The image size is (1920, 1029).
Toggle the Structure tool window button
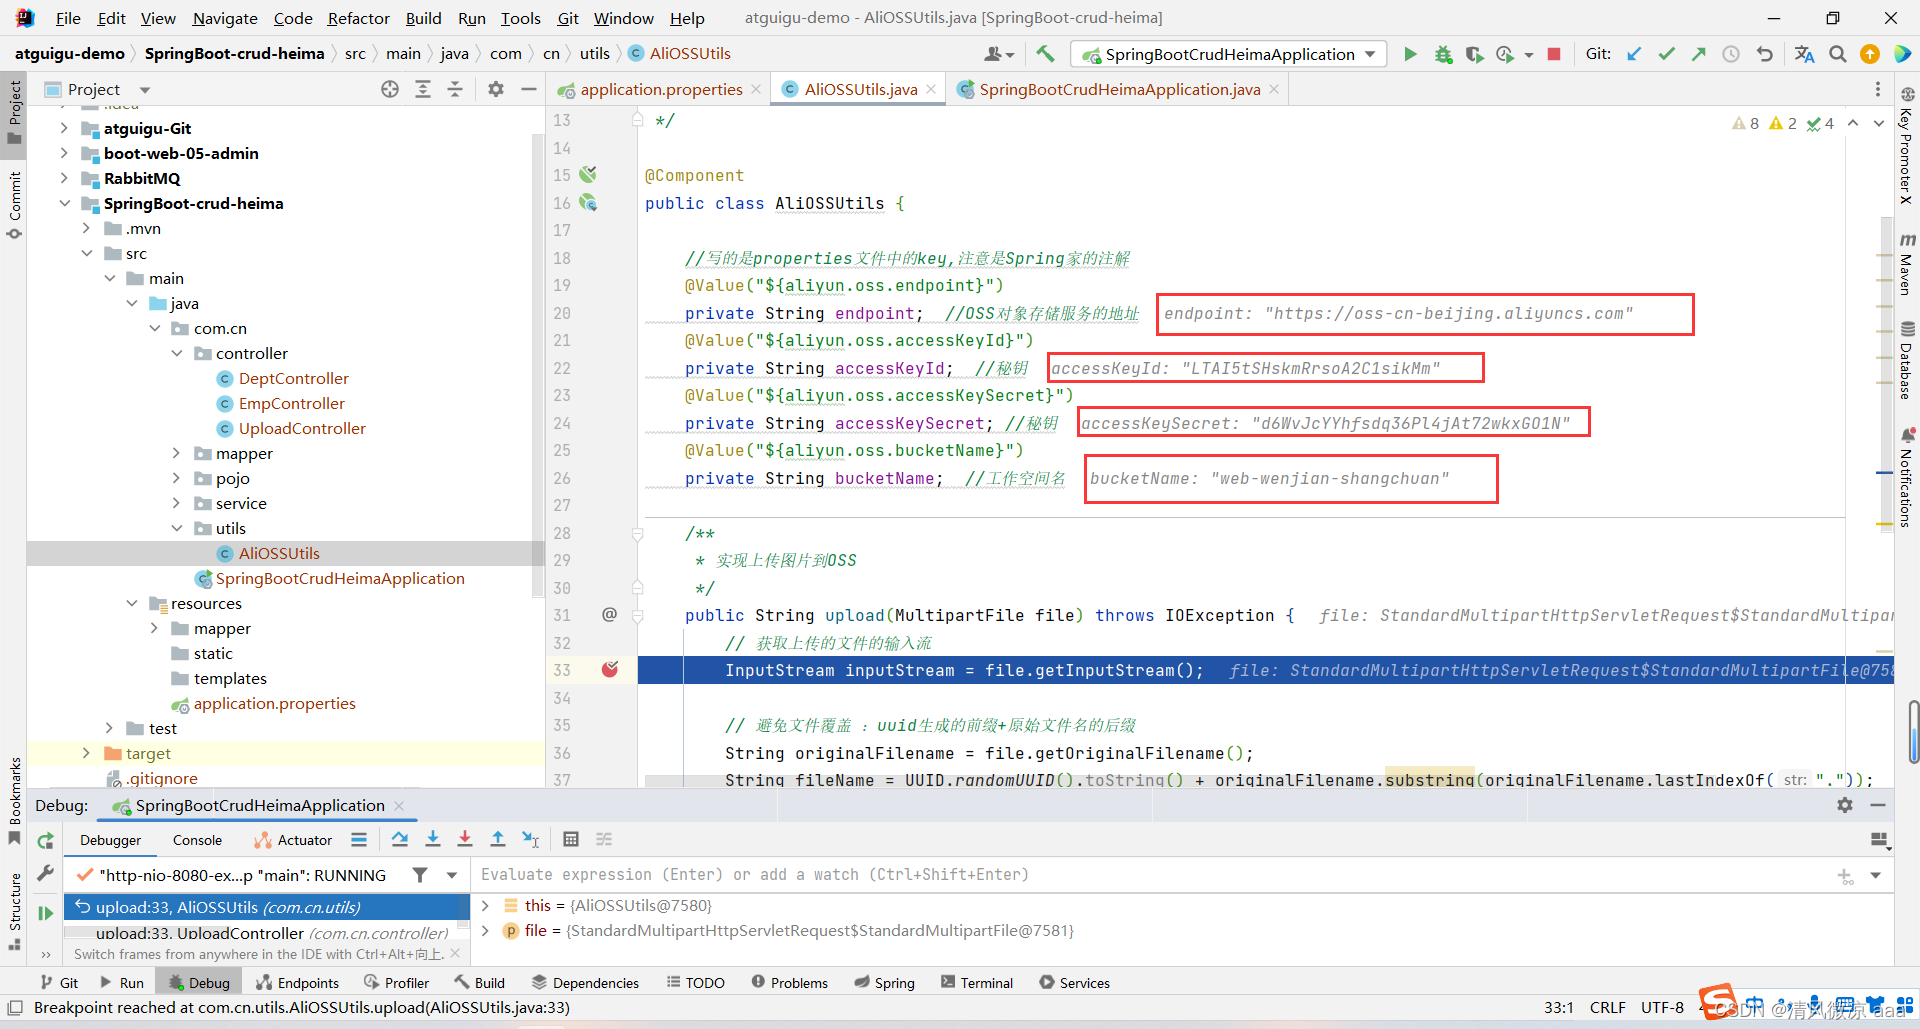pos(14,913)
